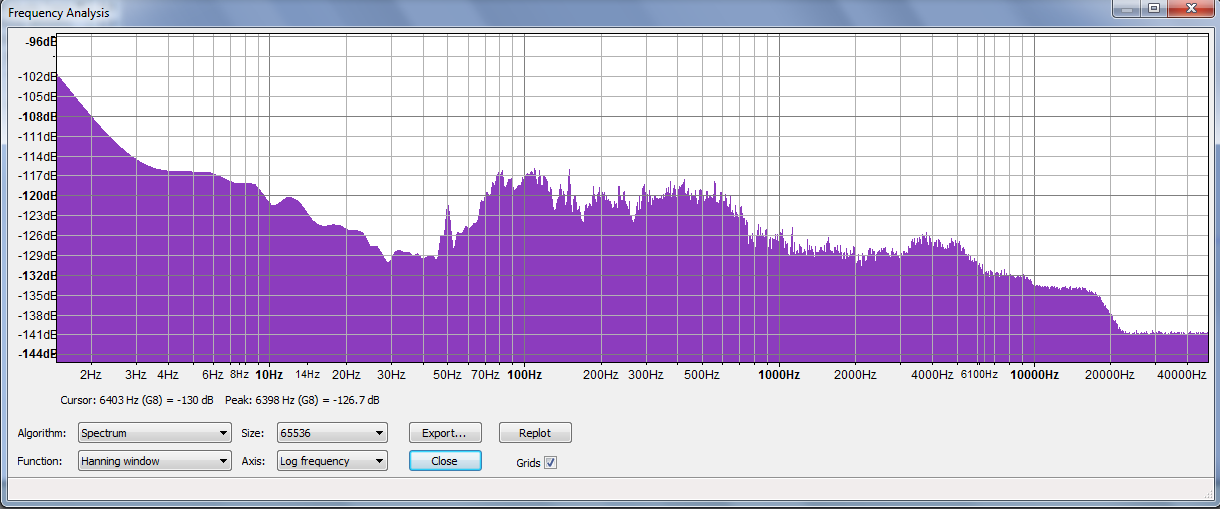Click the 2Hz frequency axis label
Screen dimensions: 1220x509
91,375
